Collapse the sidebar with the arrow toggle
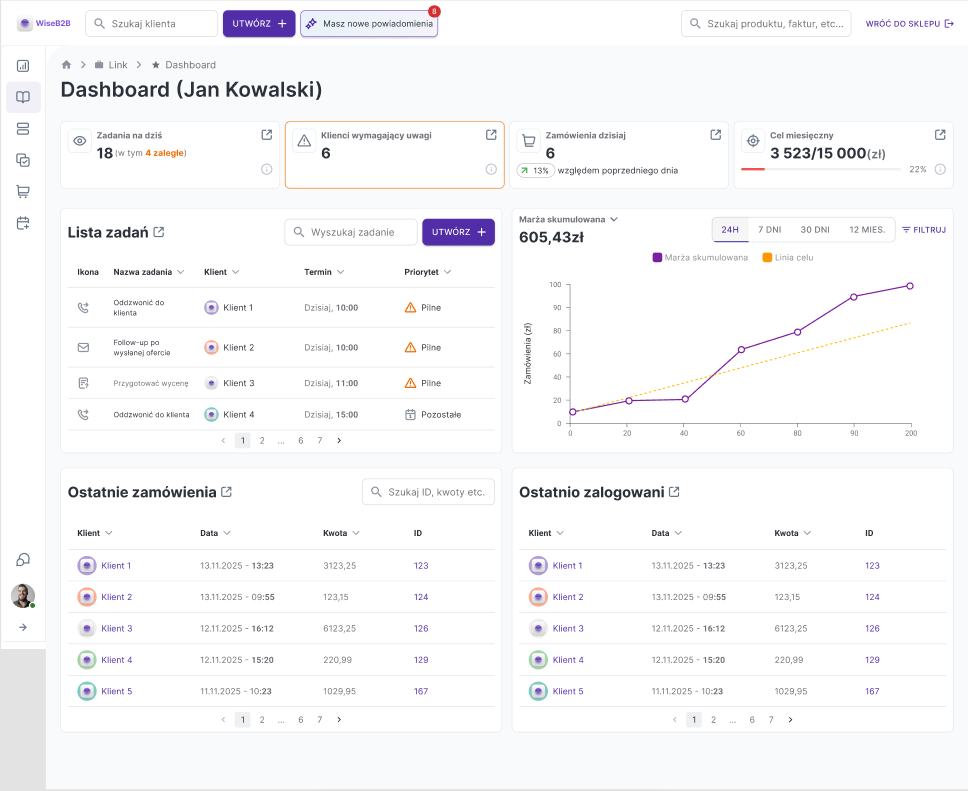 coord(22,627)
